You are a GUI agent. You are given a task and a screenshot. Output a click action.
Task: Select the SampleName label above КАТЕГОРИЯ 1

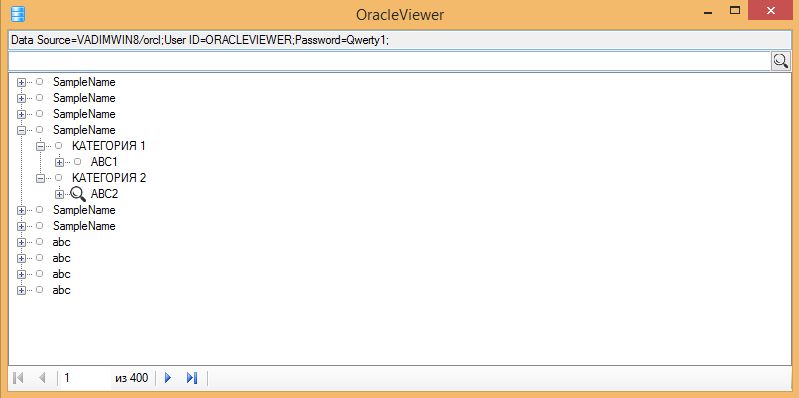(x=84, y=130)
